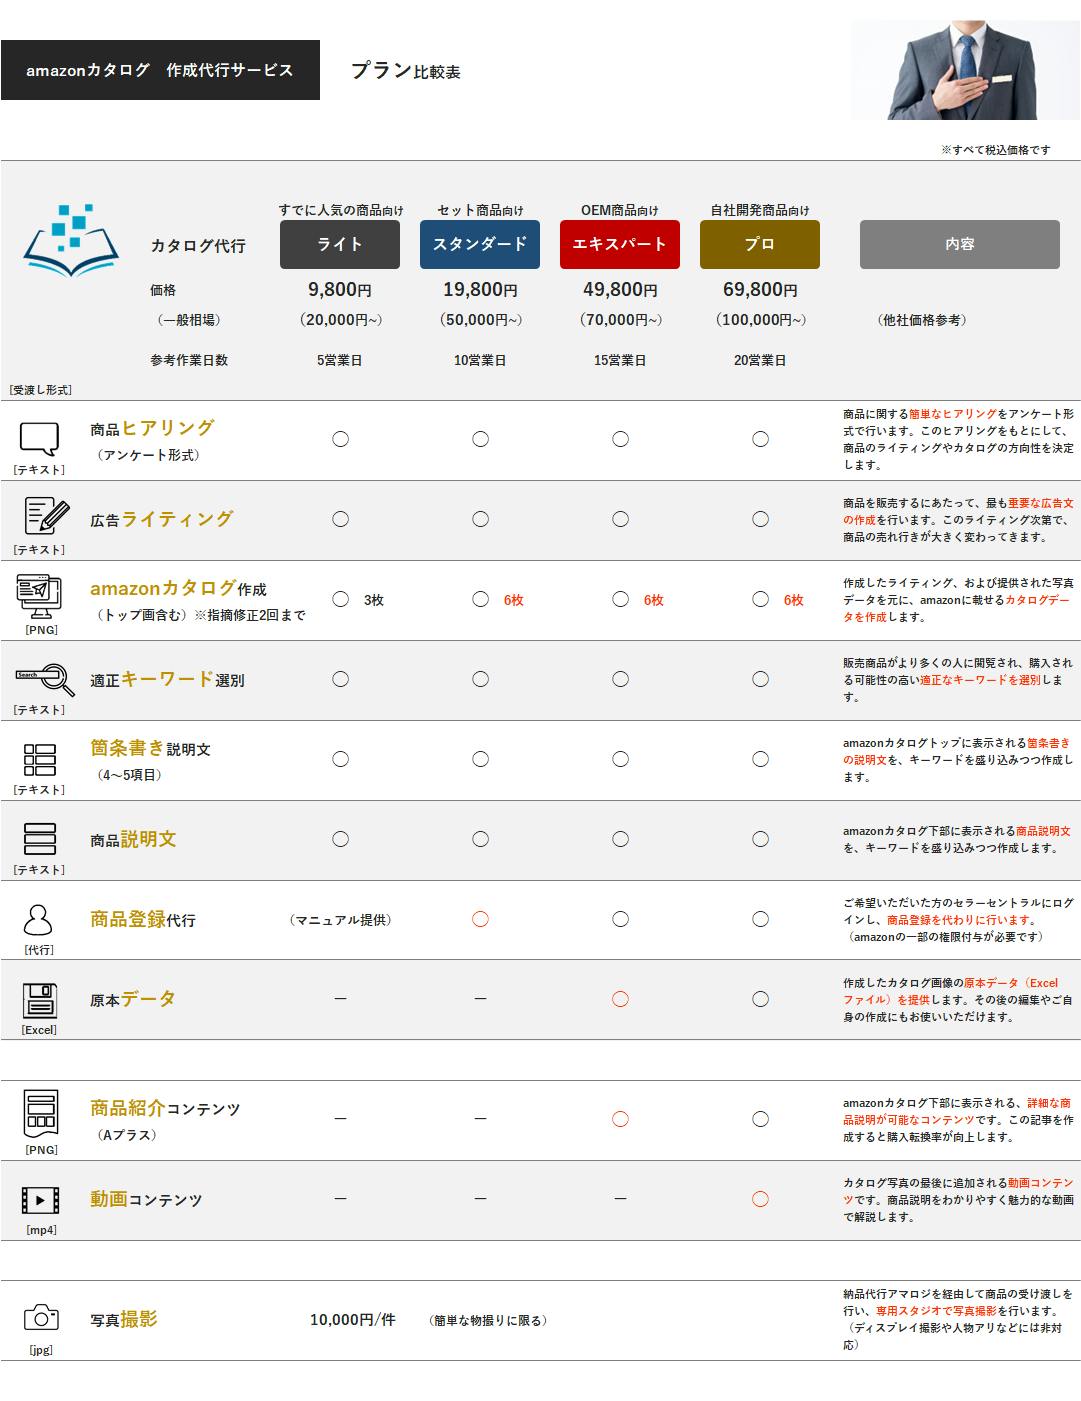Screen dimensions: 1081x1401
Task: Click the businessman photo thumbnail
Action: pyautogui.click(x=966, y=70)
